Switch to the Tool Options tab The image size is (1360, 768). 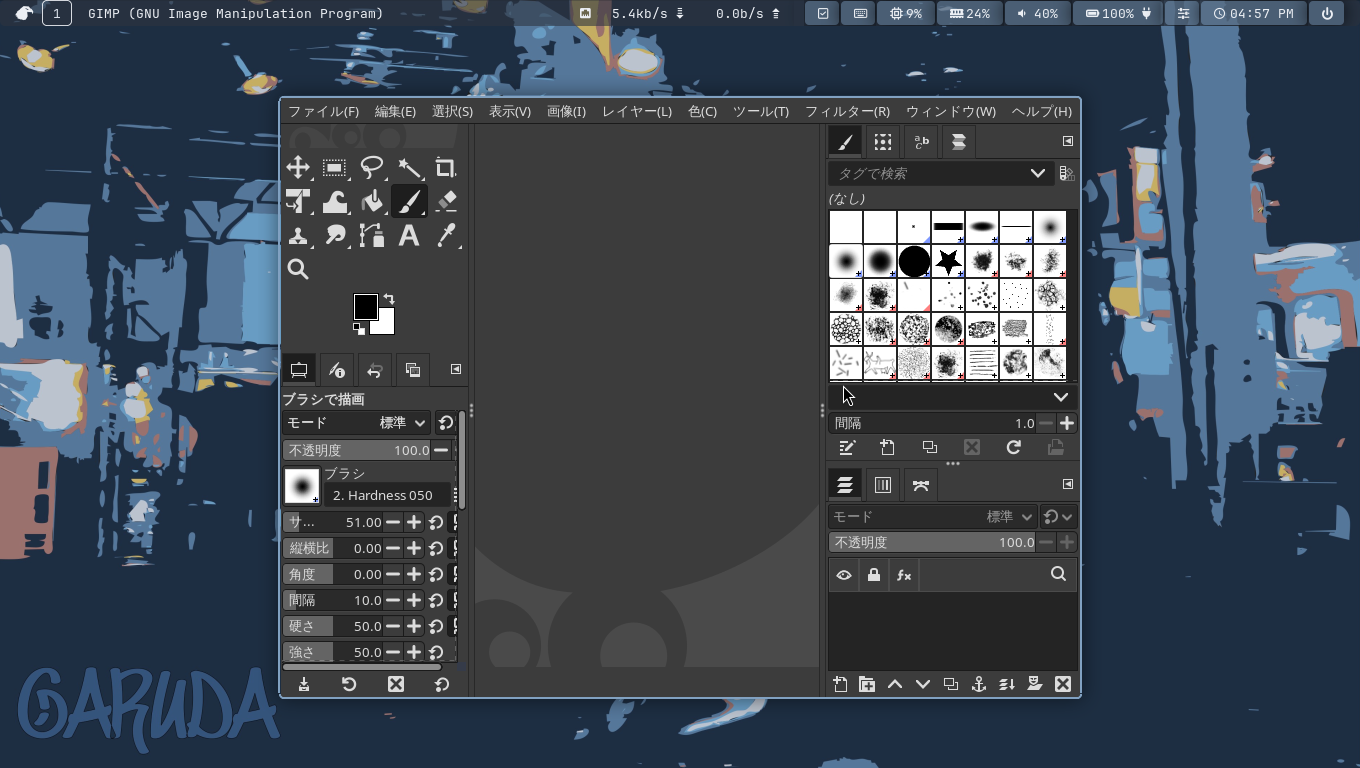pyautogui.click(x=299, y=370)
